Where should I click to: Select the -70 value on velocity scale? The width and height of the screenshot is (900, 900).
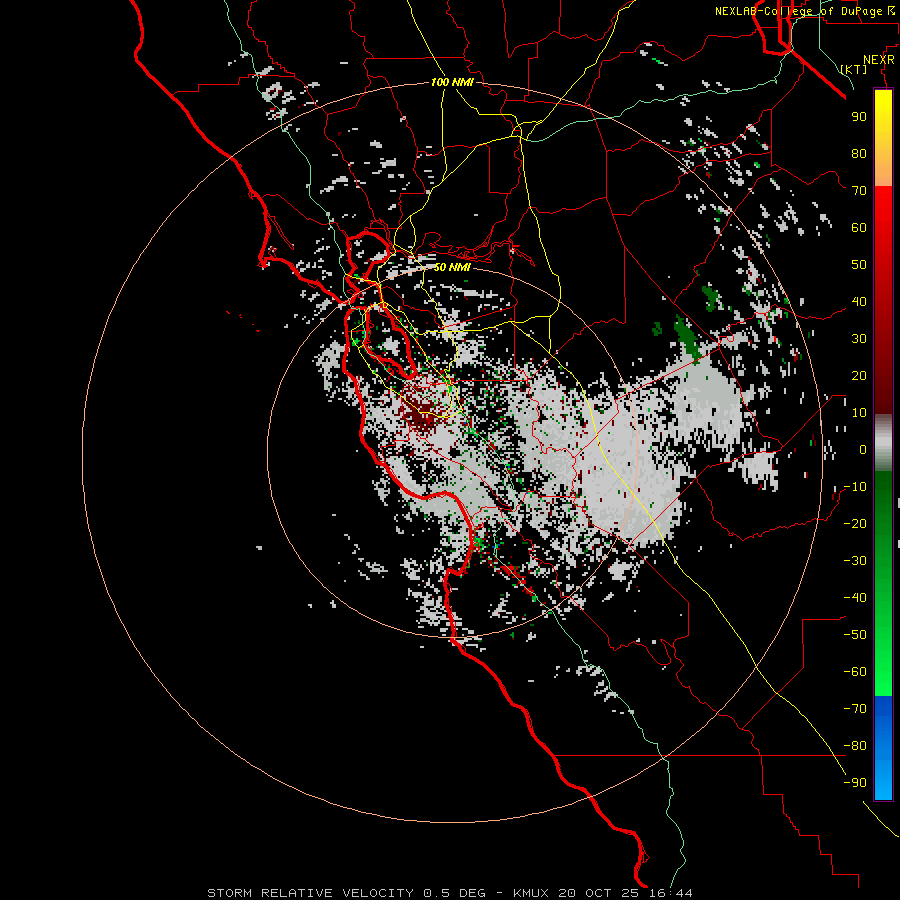(x=855, y=709)
